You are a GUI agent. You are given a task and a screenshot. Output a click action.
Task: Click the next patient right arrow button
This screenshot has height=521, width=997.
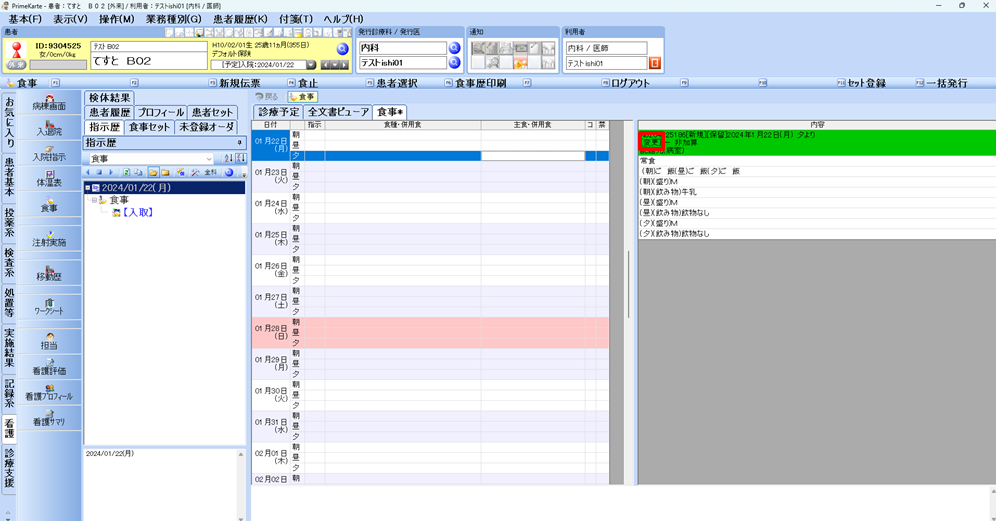tap(344, 65)
